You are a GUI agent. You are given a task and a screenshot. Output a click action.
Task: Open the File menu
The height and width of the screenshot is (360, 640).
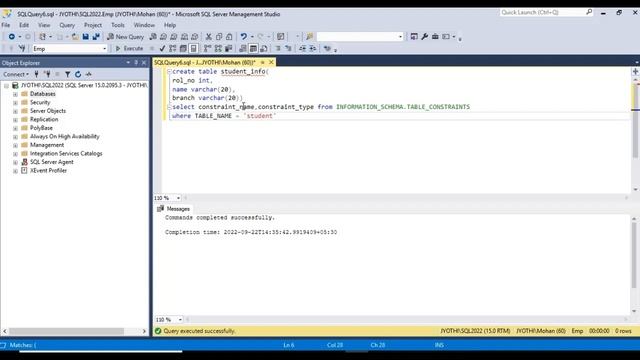pyautogui.click(x=6, y=25)
